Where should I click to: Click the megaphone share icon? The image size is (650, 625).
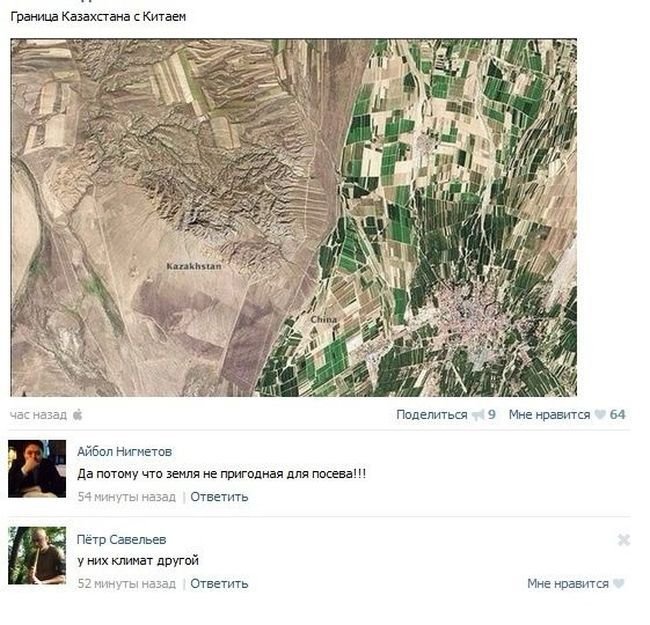(478, 415)
